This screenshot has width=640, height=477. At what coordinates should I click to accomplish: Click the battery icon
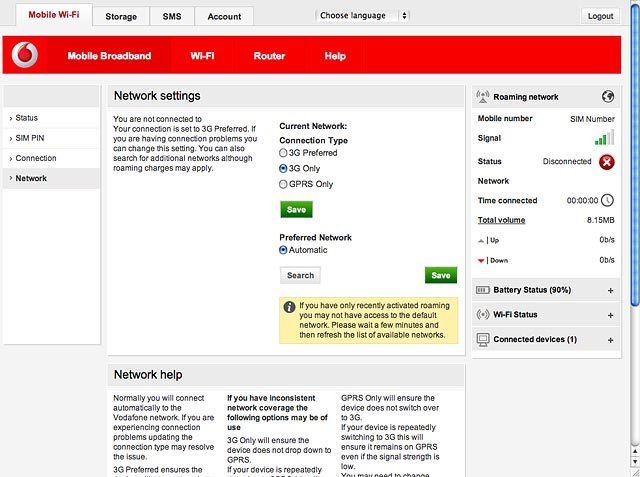(x=483, y=290)
